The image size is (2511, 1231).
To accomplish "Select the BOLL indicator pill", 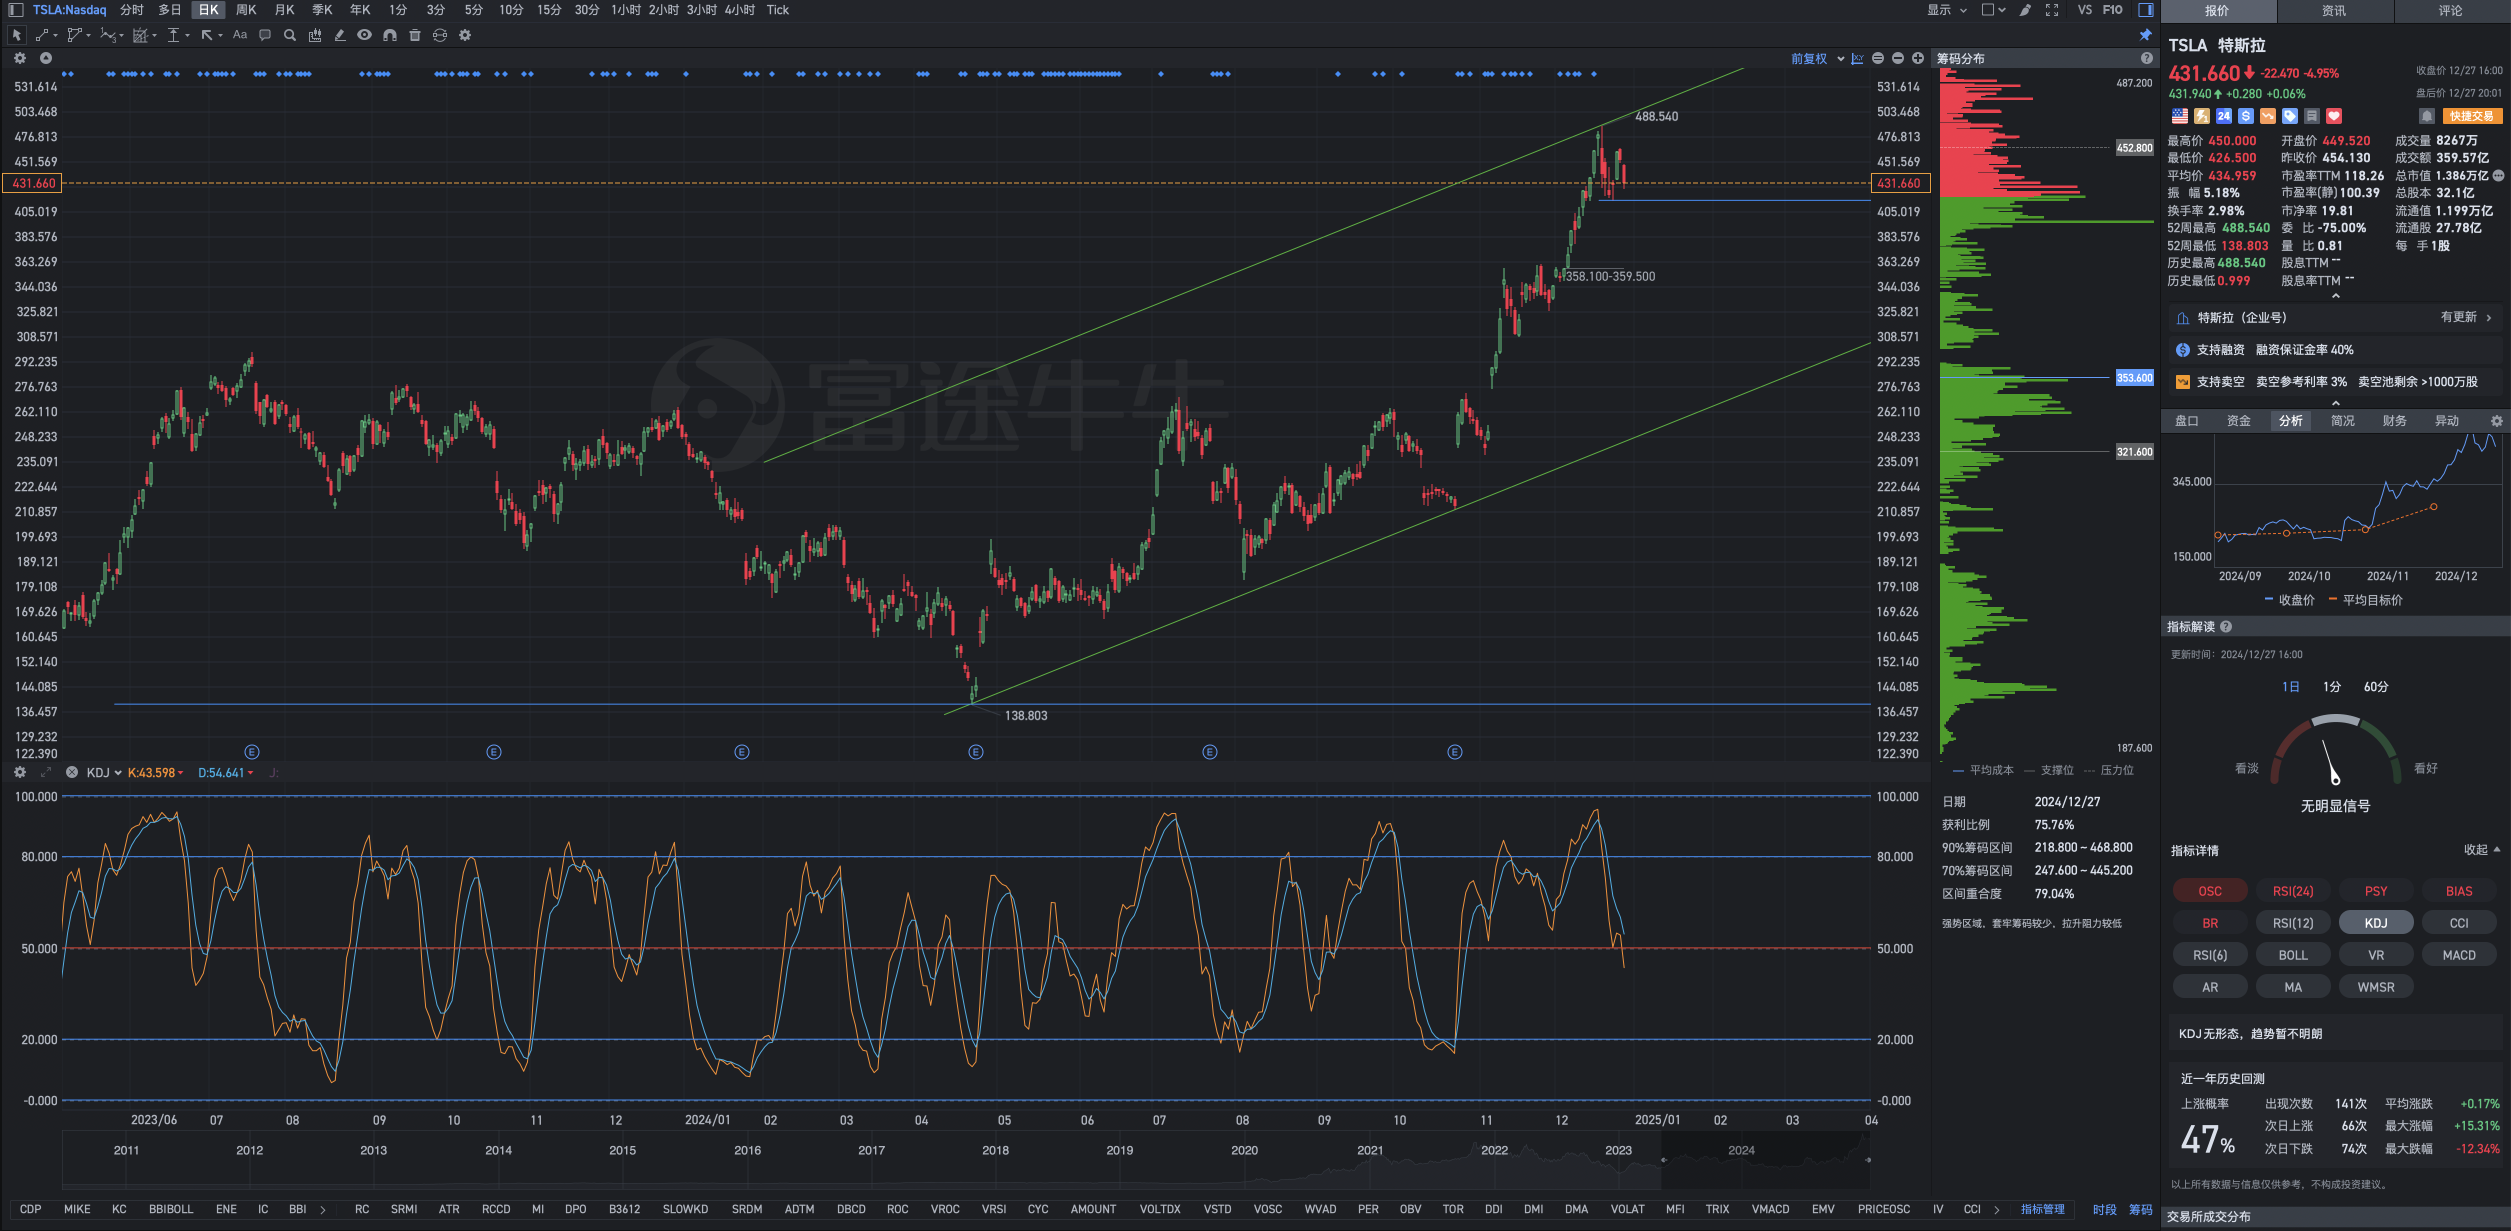I will [x=2293, y=955].
